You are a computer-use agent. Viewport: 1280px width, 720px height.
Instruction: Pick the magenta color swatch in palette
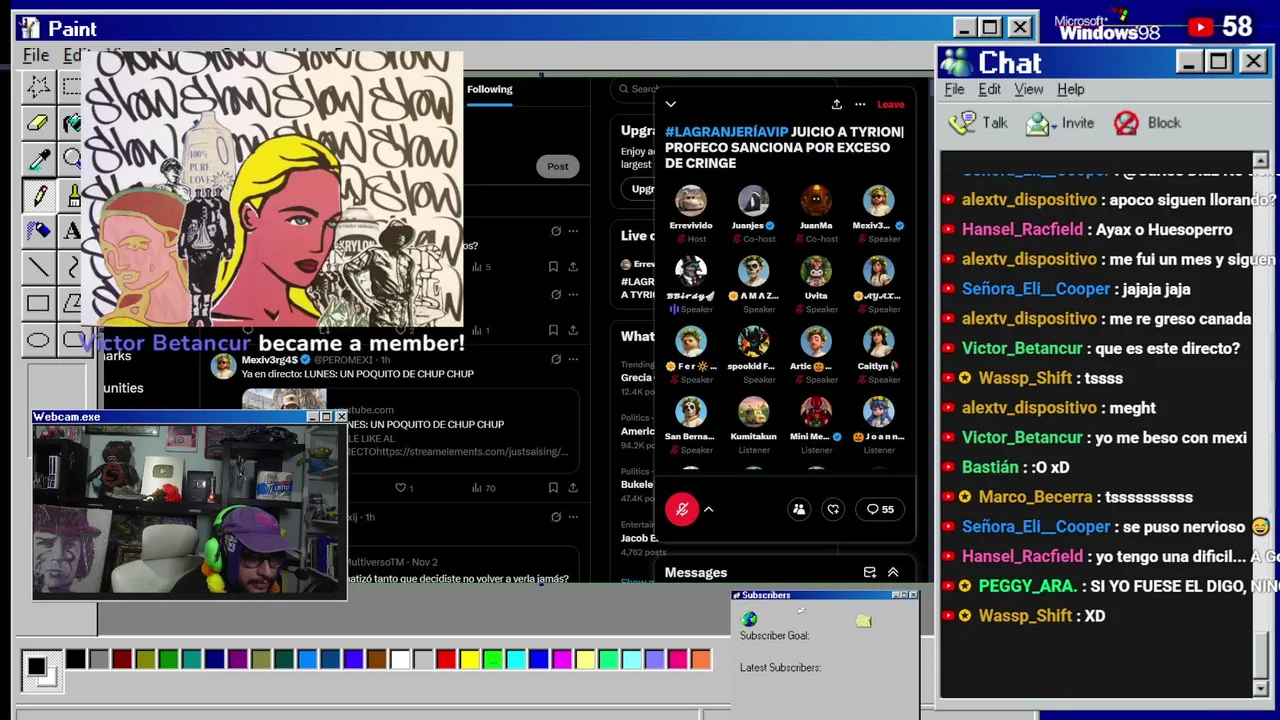(x=562, y=659)
